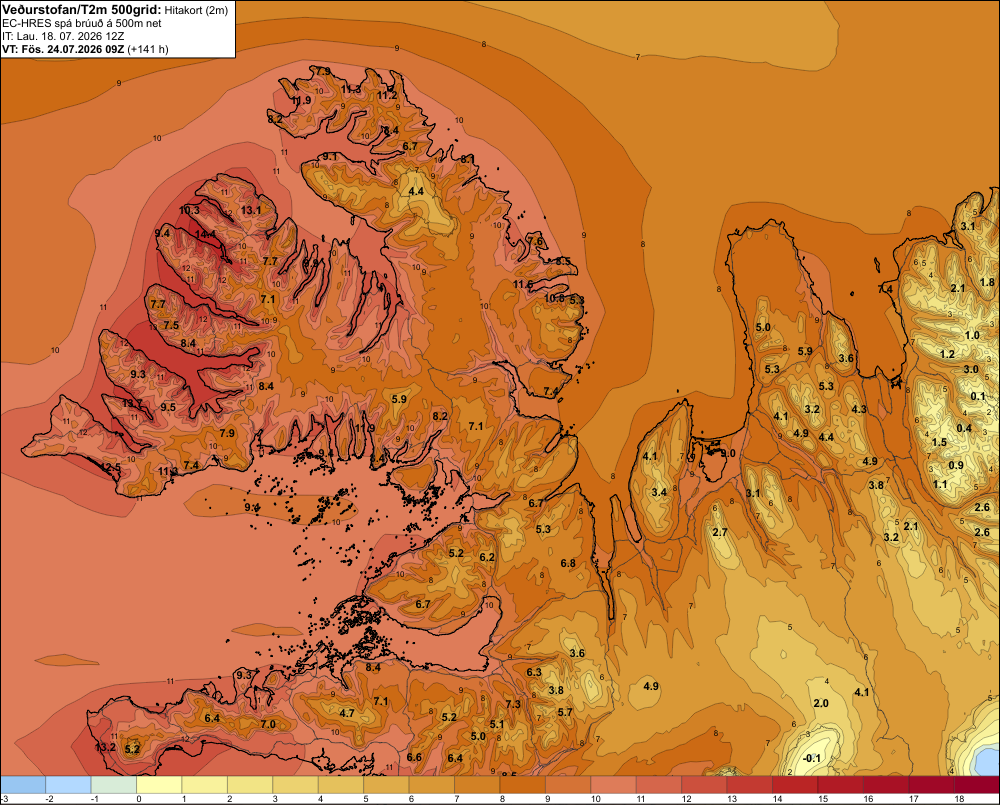Click the highland value '0.1'
The height and width of the screenshot is (805, 1000).
click(x=978, y=396)
